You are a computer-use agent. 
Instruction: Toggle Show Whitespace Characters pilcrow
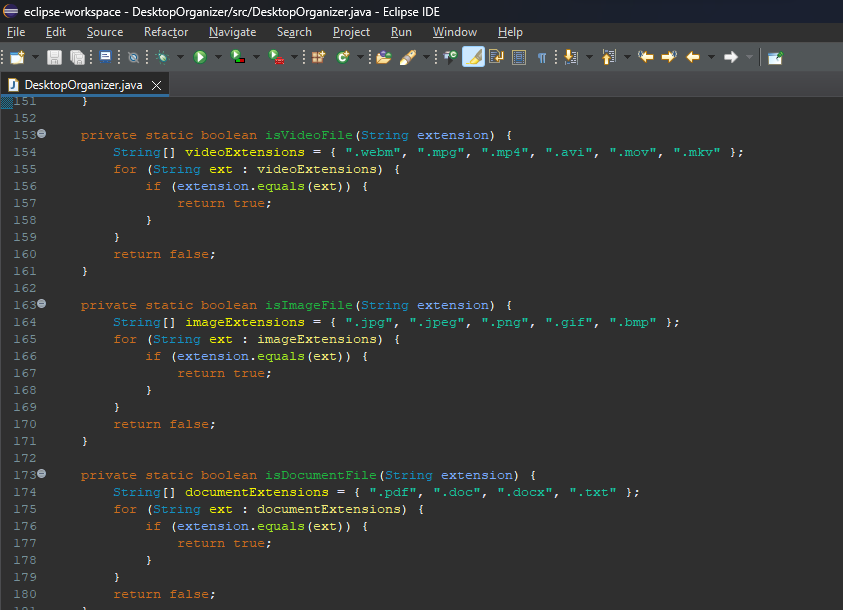(542, 58)
